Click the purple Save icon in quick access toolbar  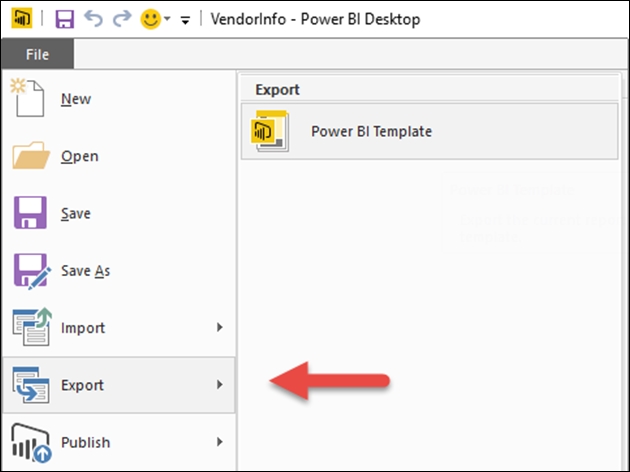[65, 19]
